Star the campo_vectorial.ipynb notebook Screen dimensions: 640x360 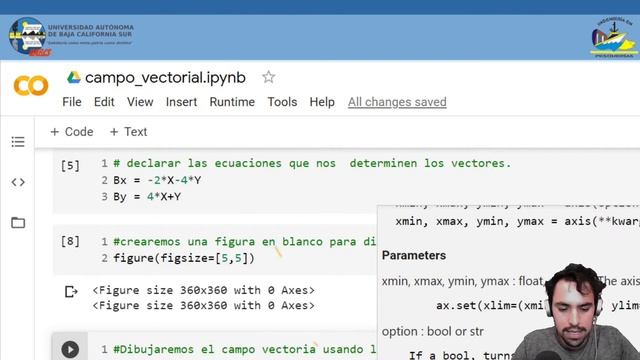(269, 77)
